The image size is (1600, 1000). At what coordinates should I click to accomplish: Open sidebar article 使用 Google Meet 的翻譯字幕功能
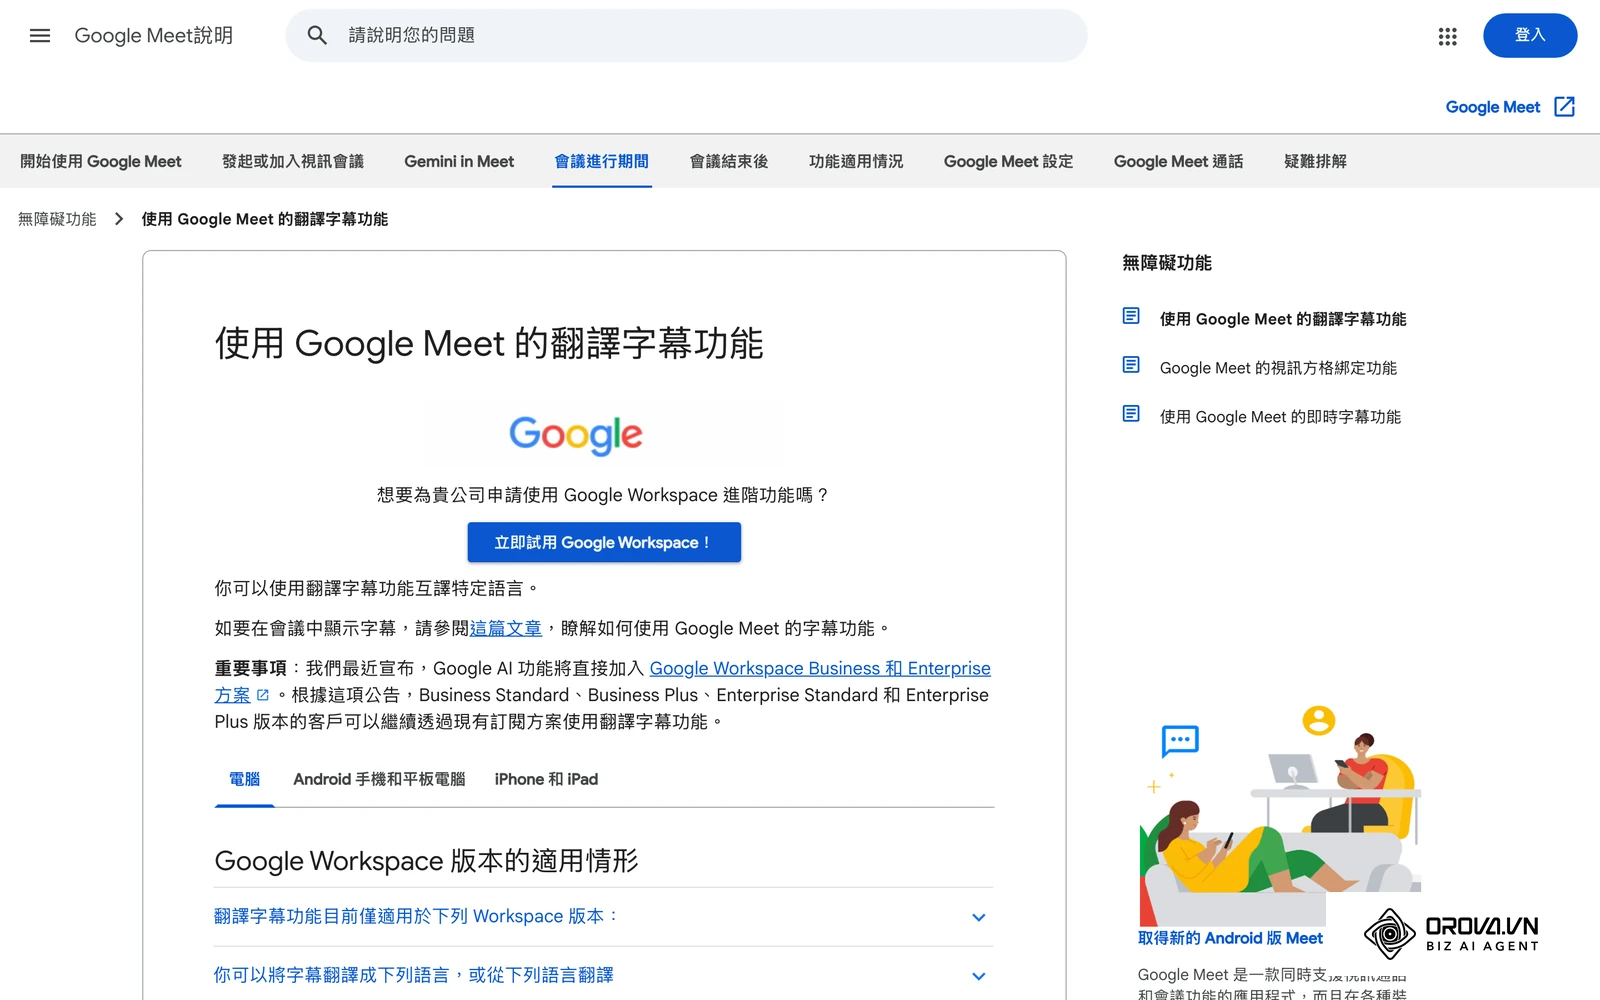1283,319
